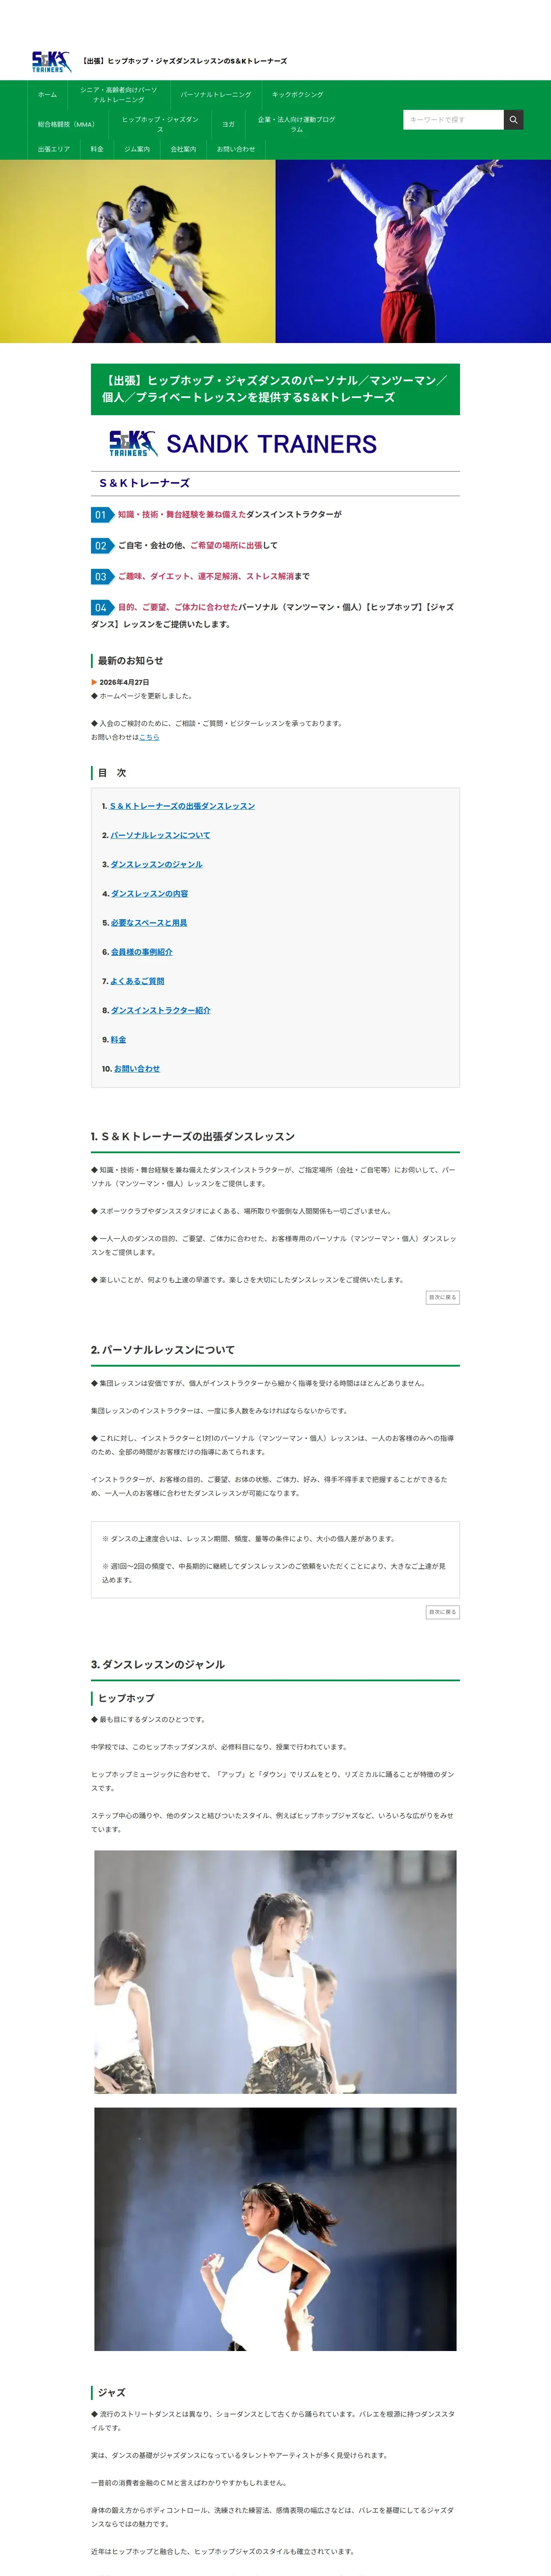Click section heading 3. ダンスレッスンのジャンル
The image size is (551, 2576).
coord(158,1665)
